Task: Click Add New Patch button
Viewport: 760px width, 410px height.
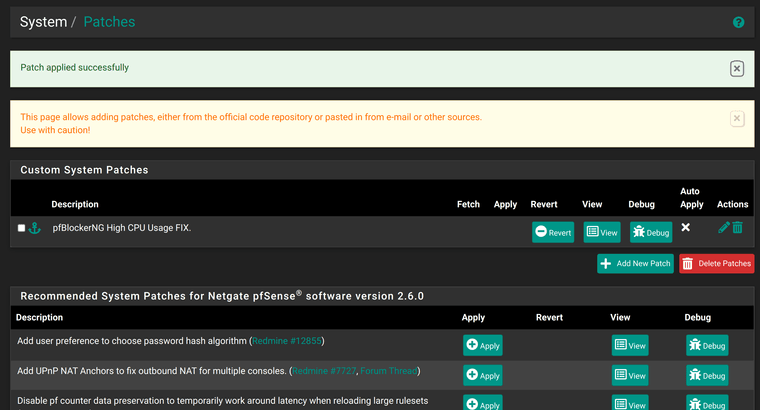Action: click(x=635, y=264)
